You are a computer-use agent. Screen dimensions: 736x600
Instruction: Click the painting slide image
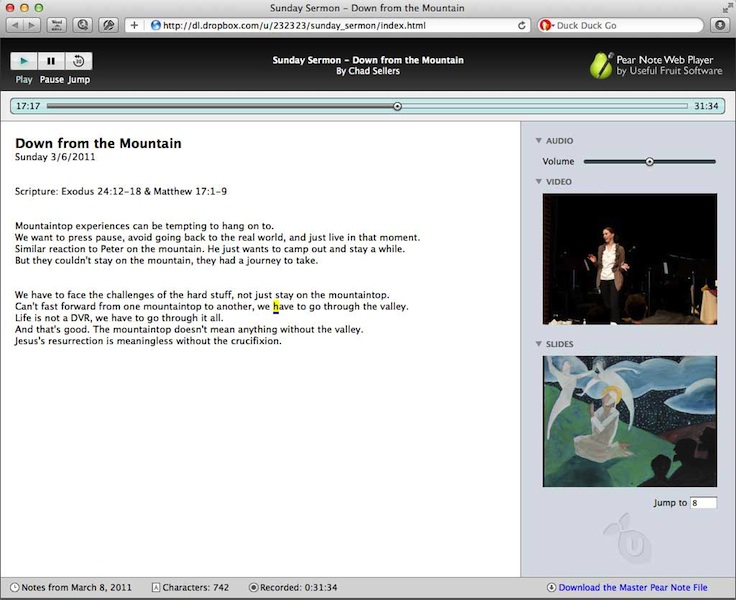(x=630, y=421)
